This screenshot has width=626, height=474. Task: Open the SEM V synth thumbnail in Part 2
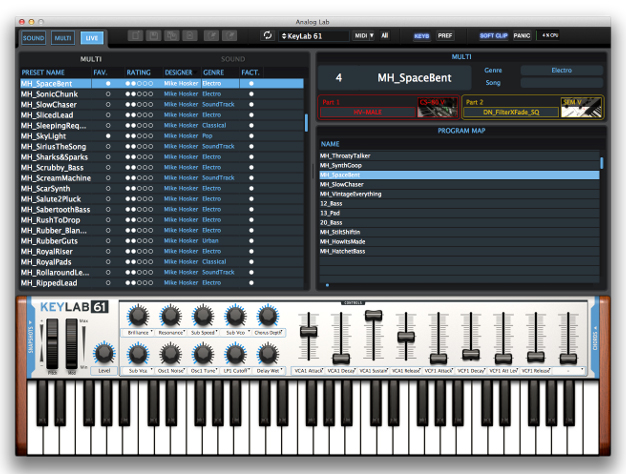click(576, 107)
